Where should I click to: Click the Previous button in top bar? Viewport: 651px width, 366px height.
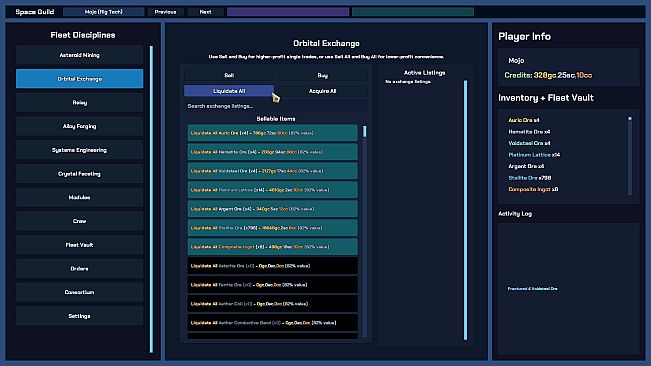pyautogui.click(x=165, y=12)
